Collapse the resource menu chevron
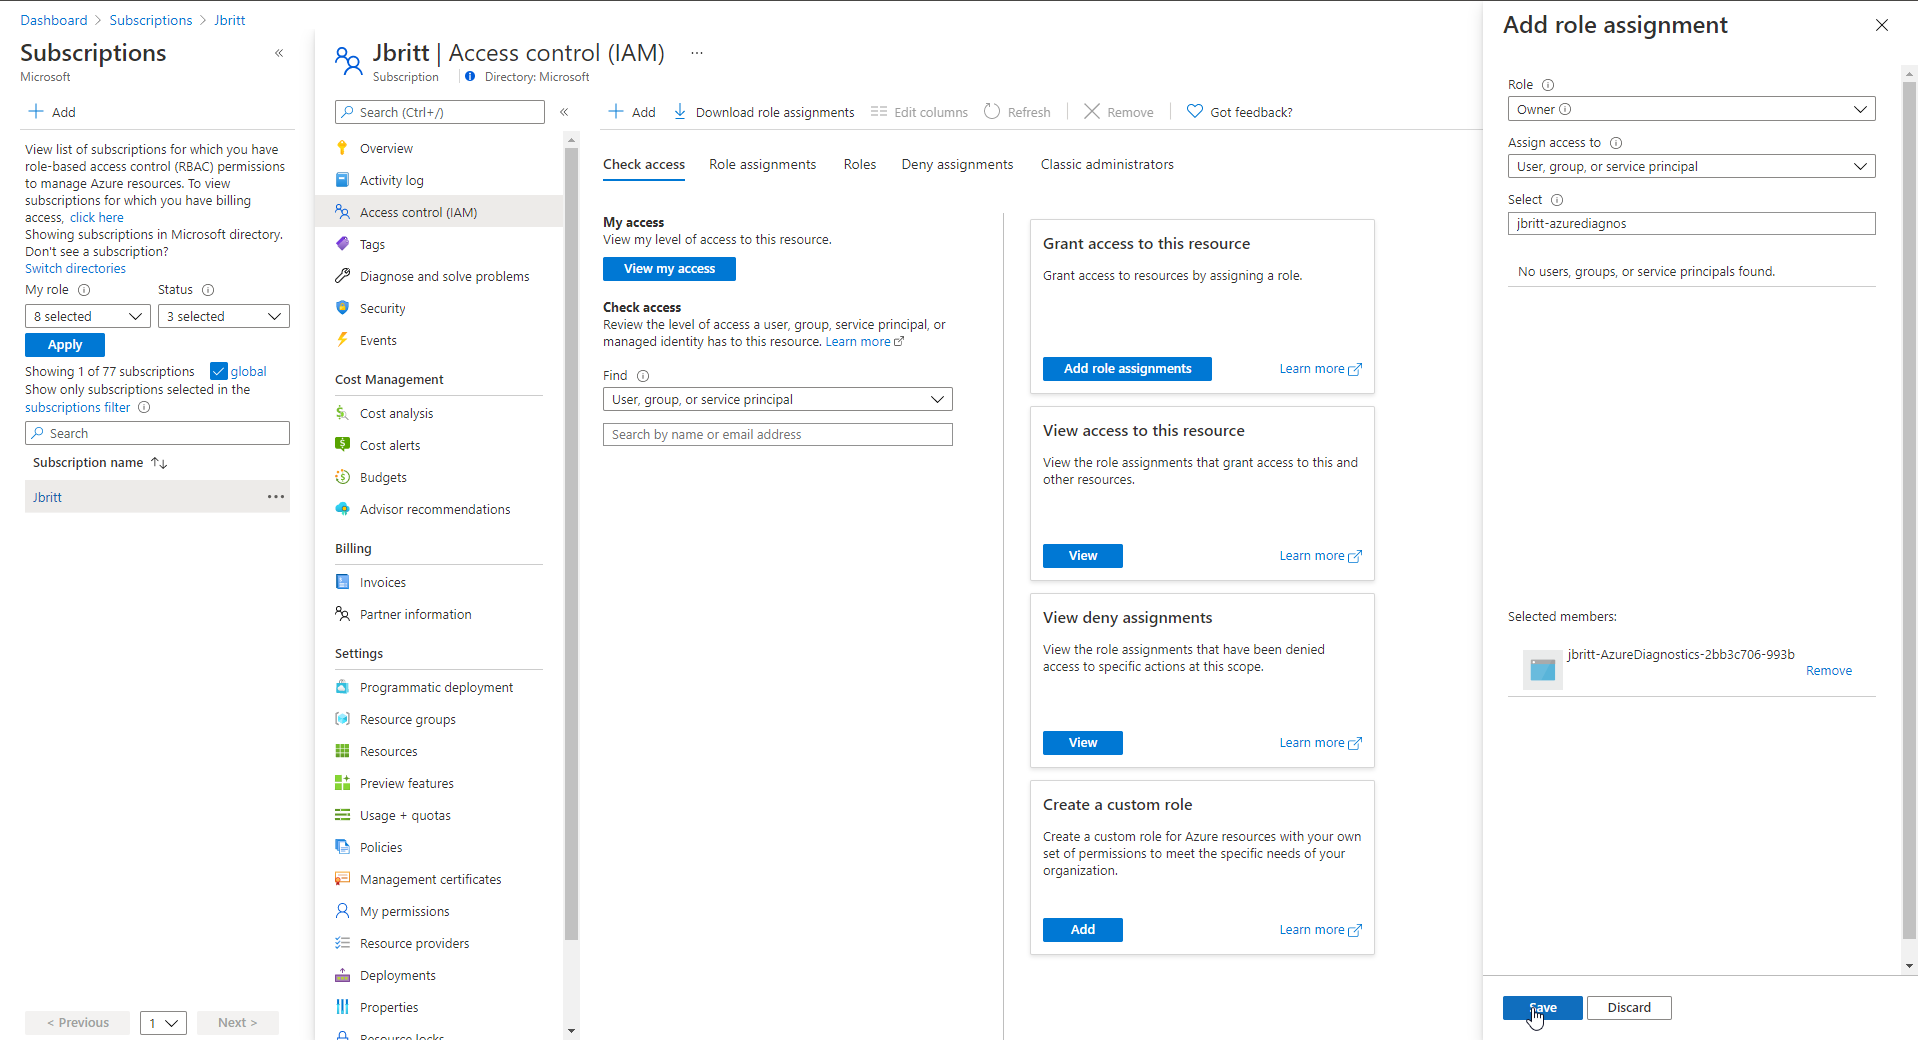 pos(564,112)
